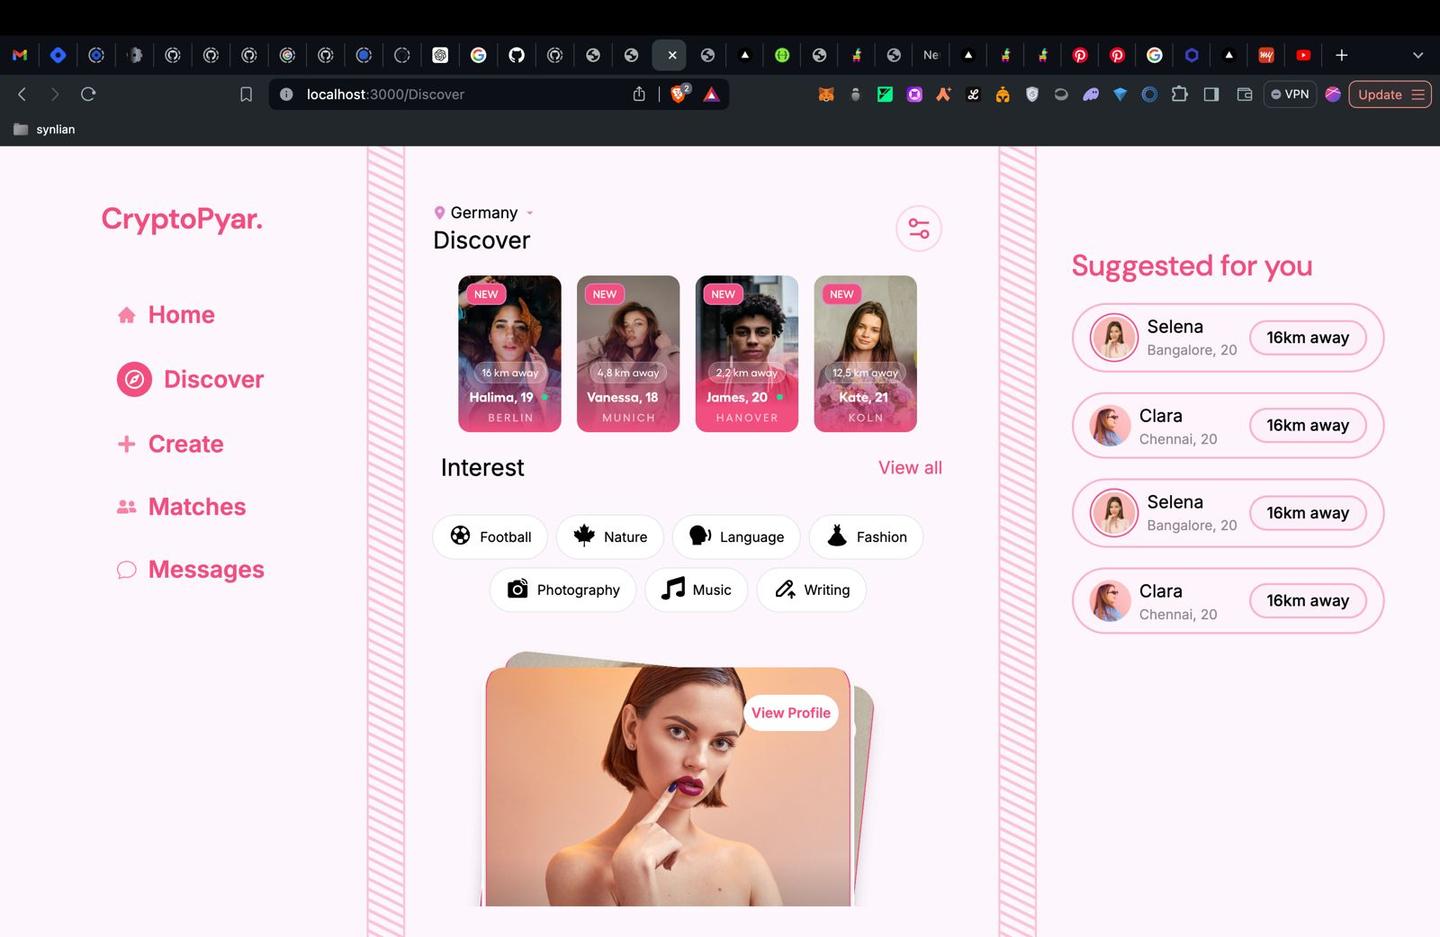Open the filter settings slider icon
The image size is (1440, 937).
[919, 229]
